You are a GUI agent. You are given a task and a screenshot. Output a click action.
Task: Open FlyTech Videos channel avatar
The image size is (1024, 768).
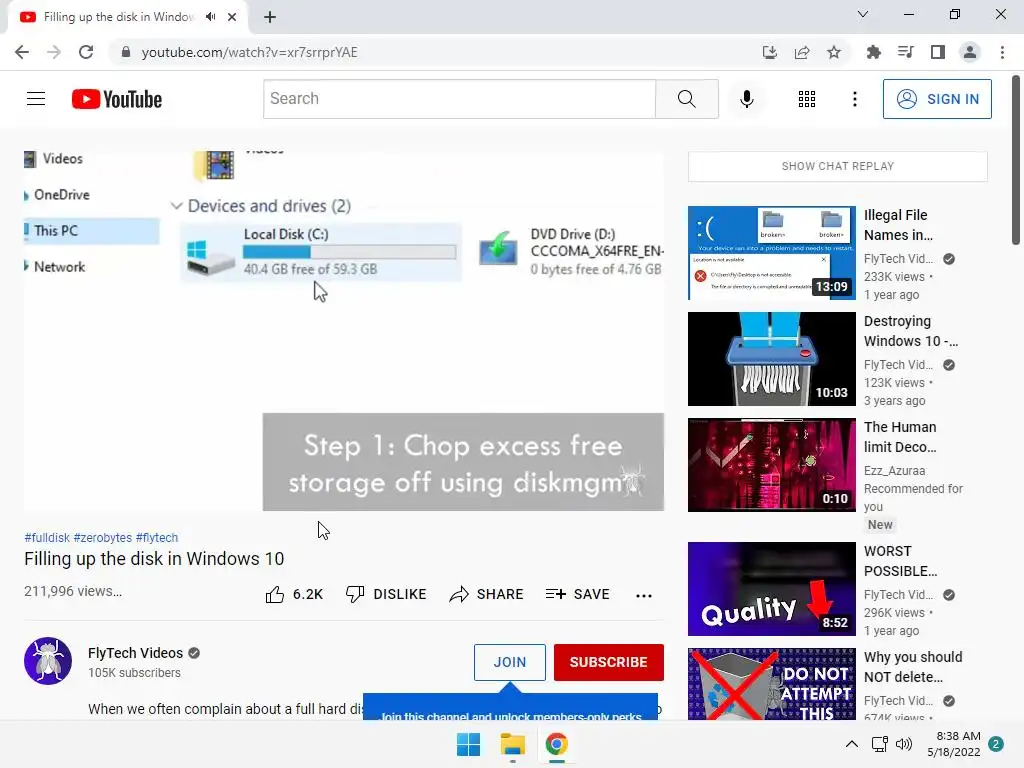coord(48,660)
